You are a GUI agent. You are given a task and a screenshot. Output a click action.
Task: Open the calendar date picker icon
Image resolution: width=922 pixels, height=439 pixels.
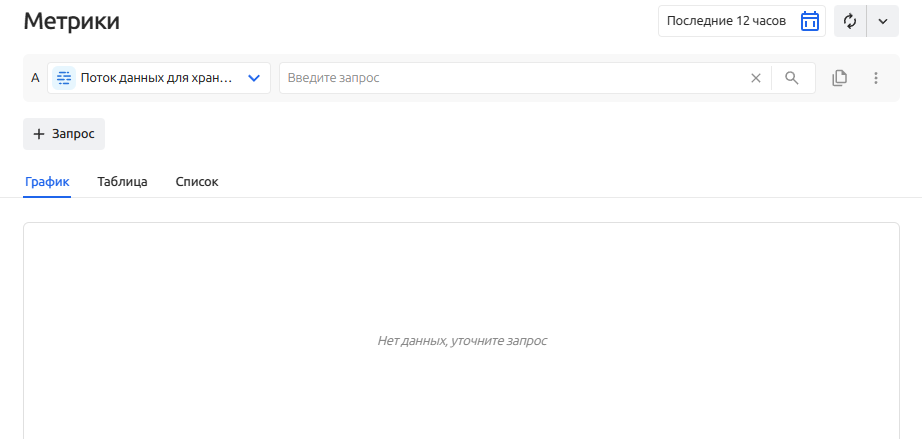point(810,21)
